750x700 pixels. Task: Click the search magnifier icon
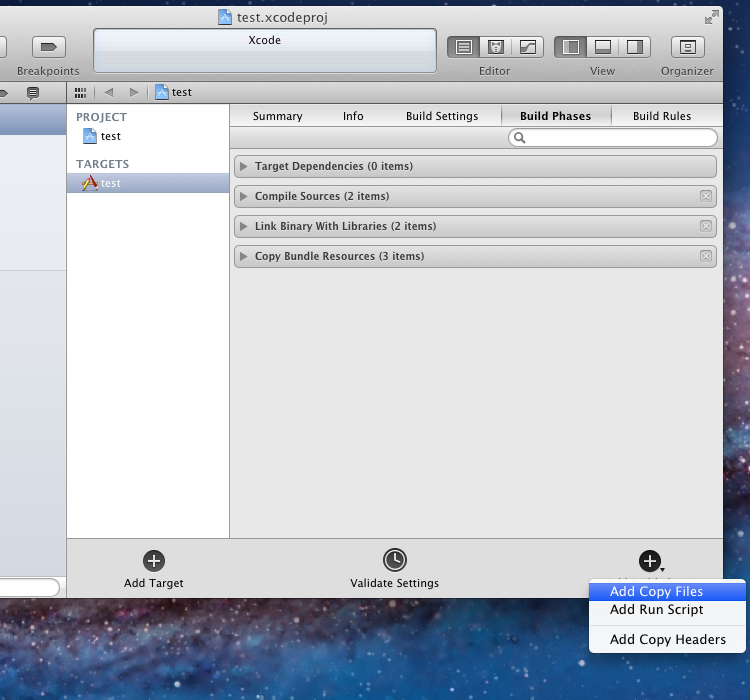click(519, 138)
